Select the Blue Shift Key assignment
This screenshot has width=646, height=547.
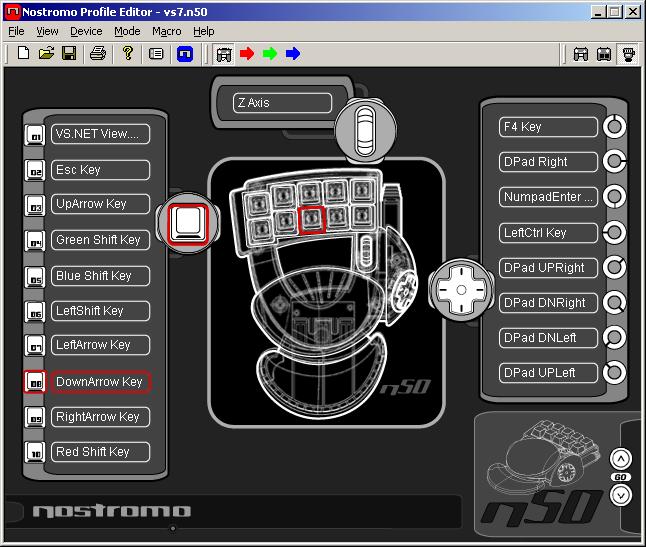(x=101, y=276)
